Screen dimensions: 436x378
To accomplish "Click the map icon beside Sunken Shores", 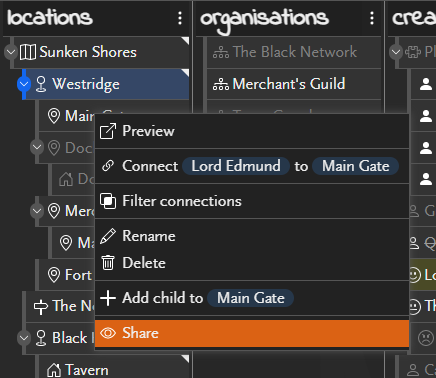I will [27, 52].
